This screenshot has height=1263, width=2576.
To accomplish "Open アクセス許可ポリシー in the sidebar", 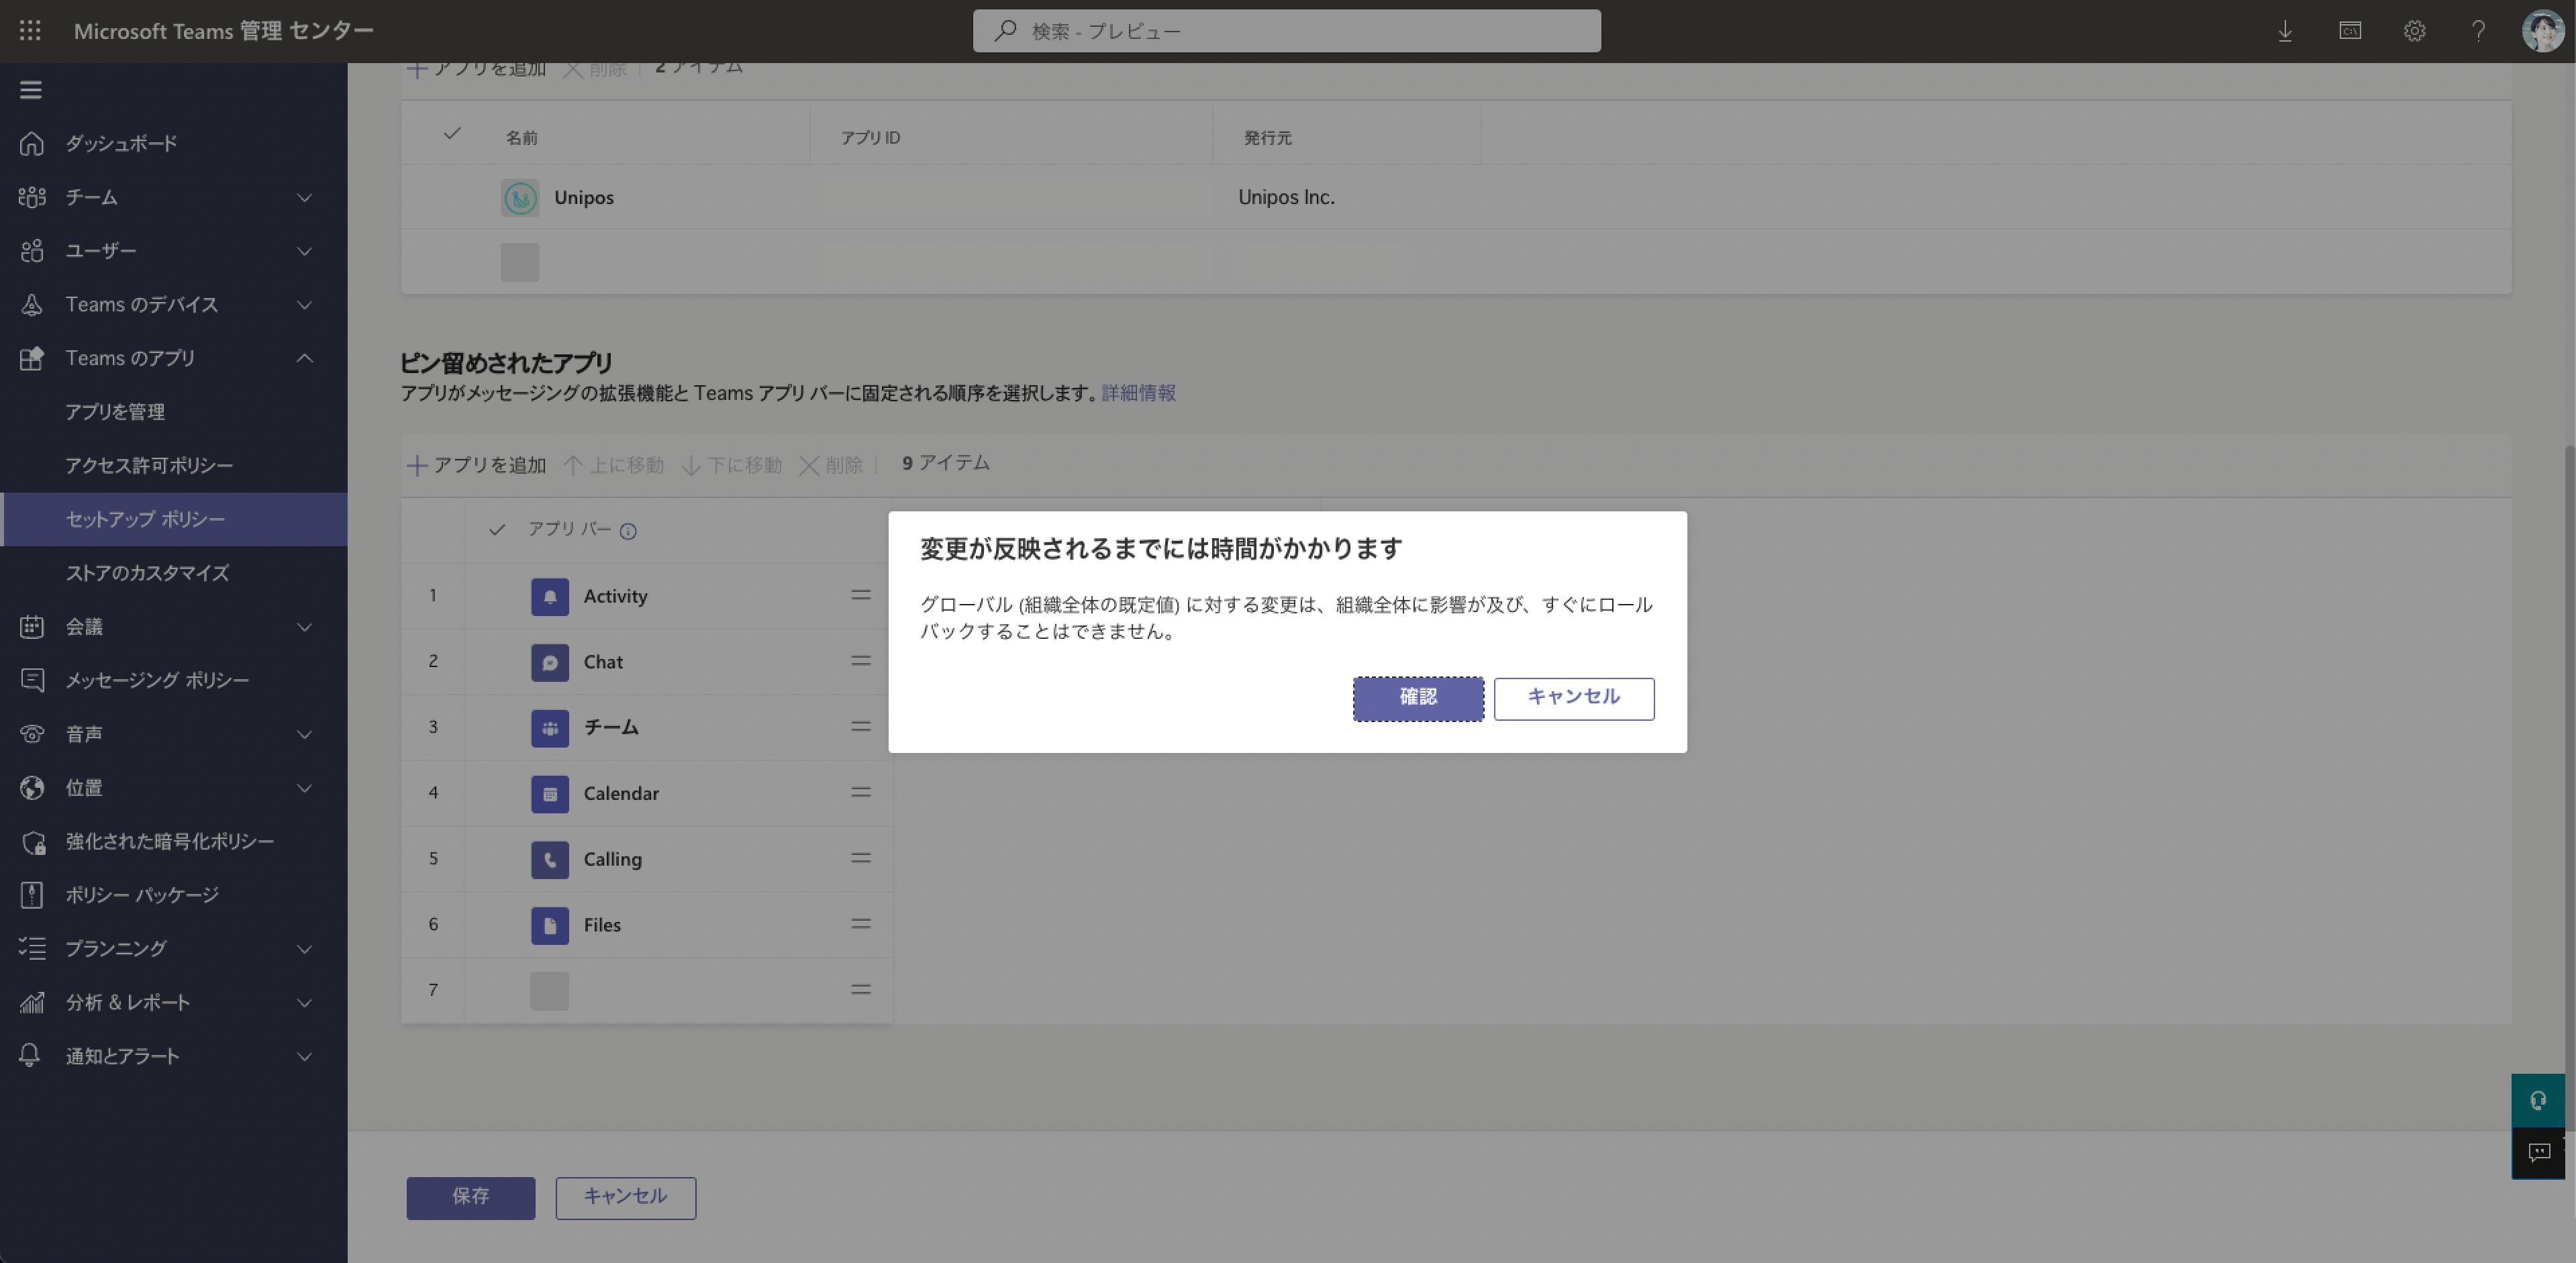I will click(x=174, y=466).
